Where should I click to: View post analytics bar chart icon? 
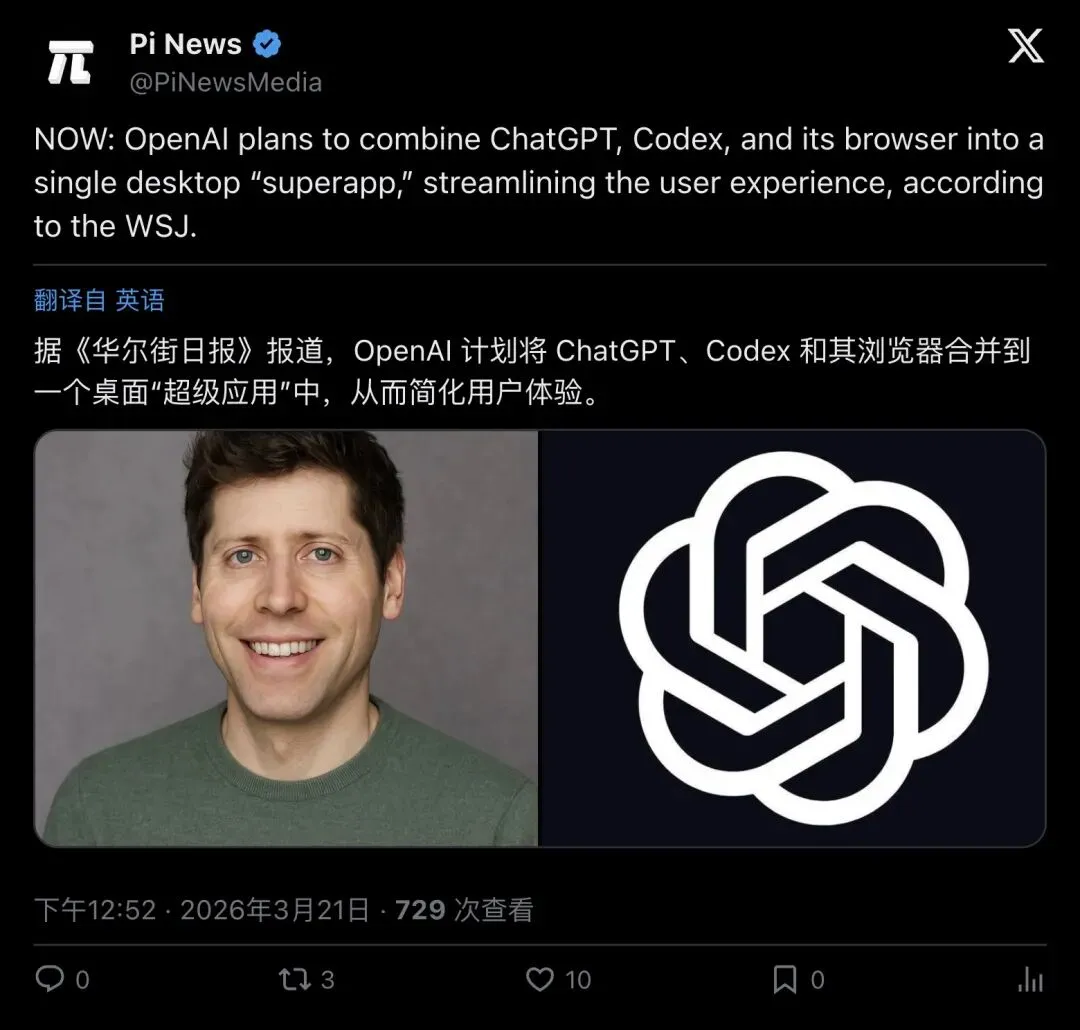pos(1030,979)
